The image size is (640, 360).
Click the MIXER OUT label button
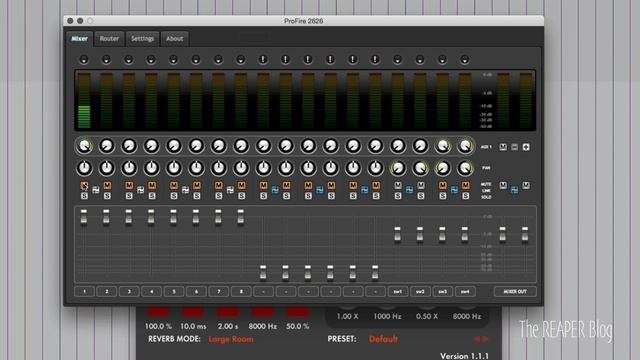(x=515, y=291)
